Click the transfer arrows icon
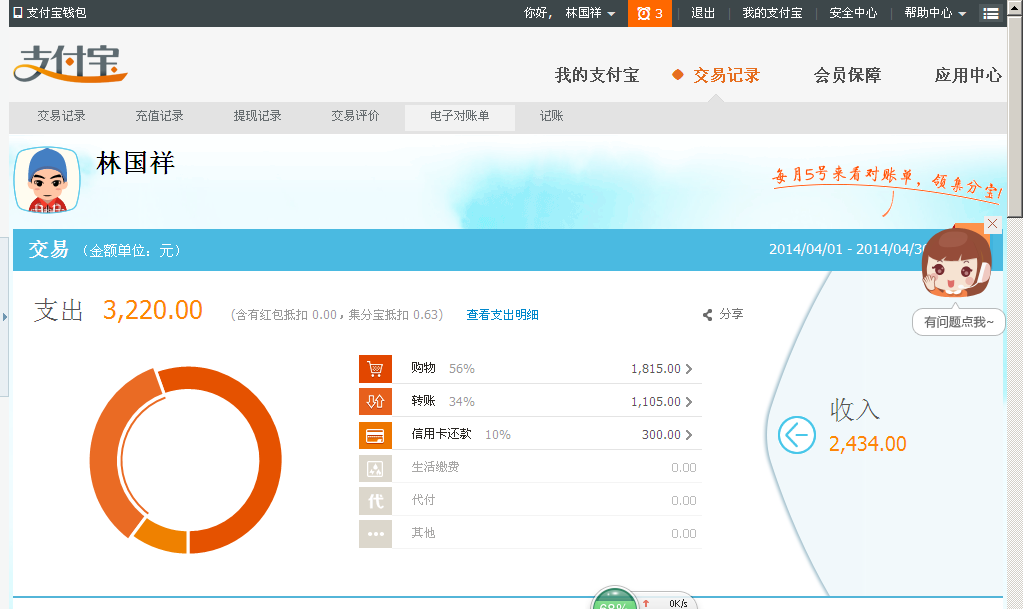Image resolution: width=1023 pixels, height=609 pixels. [x=375, y=402]
